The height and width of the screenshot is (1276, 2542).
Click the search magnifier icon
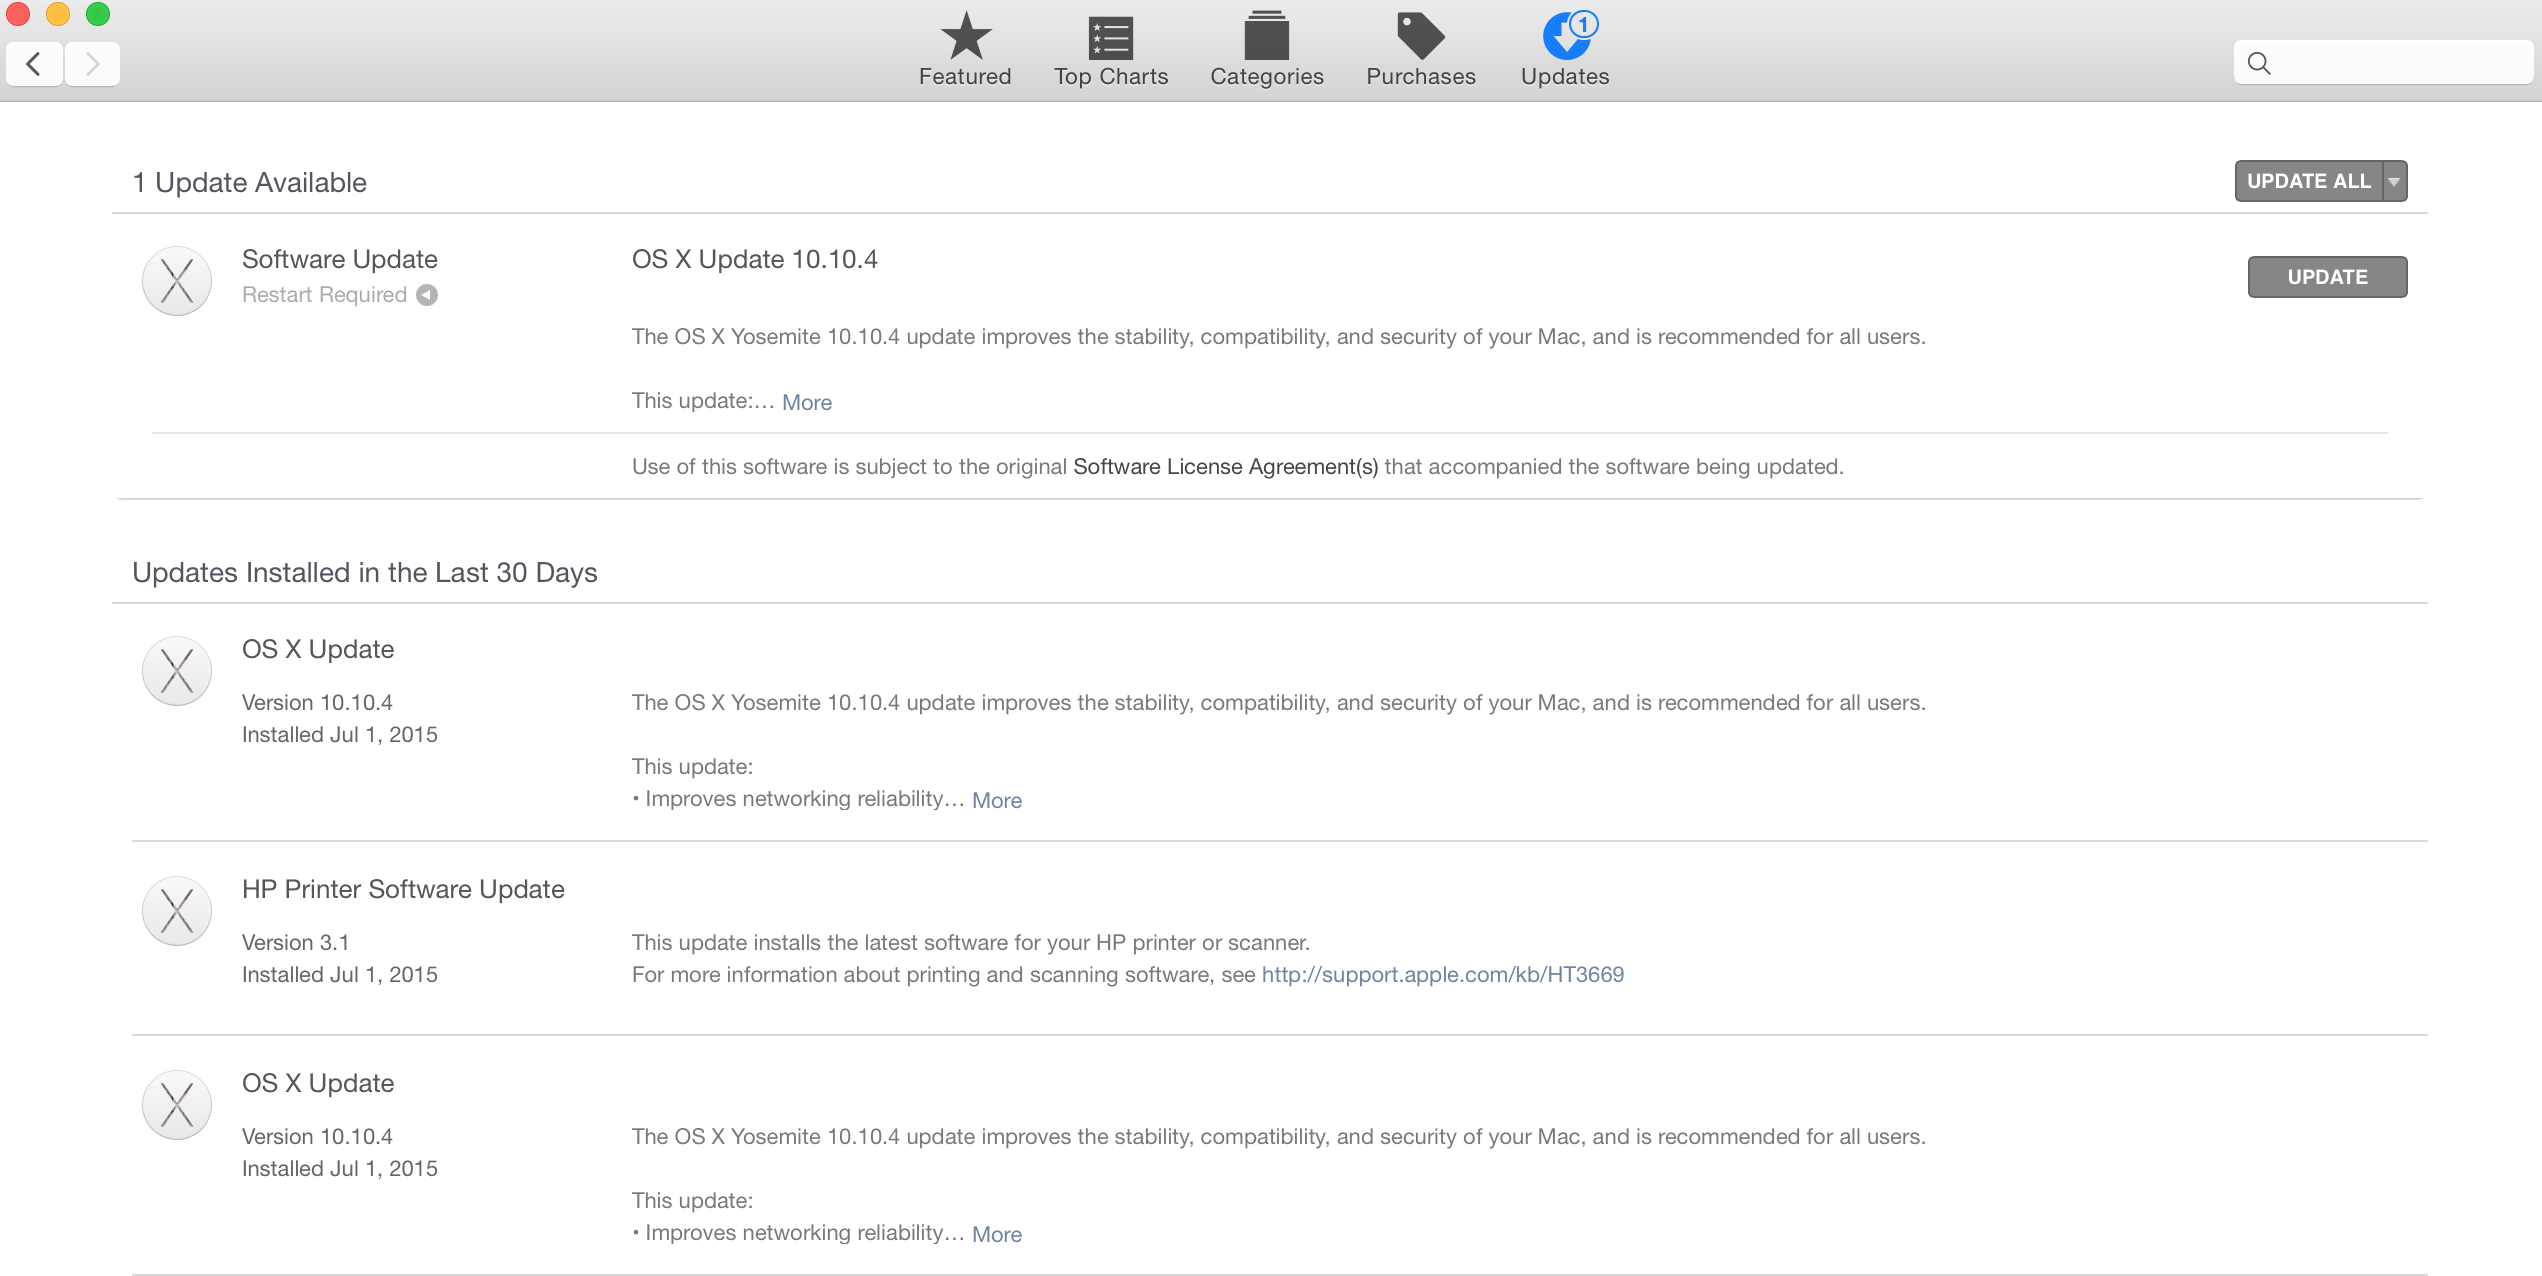pos(2258,63)
